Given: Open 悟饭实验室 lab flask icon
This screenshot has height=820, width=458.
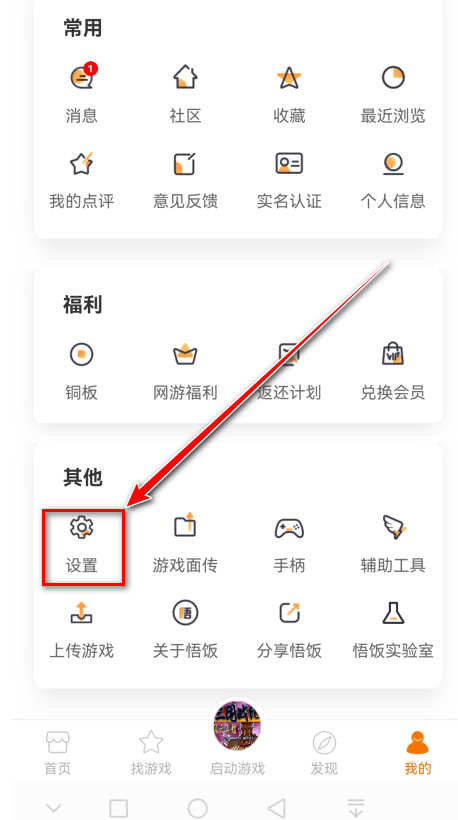Looking at the screenshot, I should (x=393, y=613).
